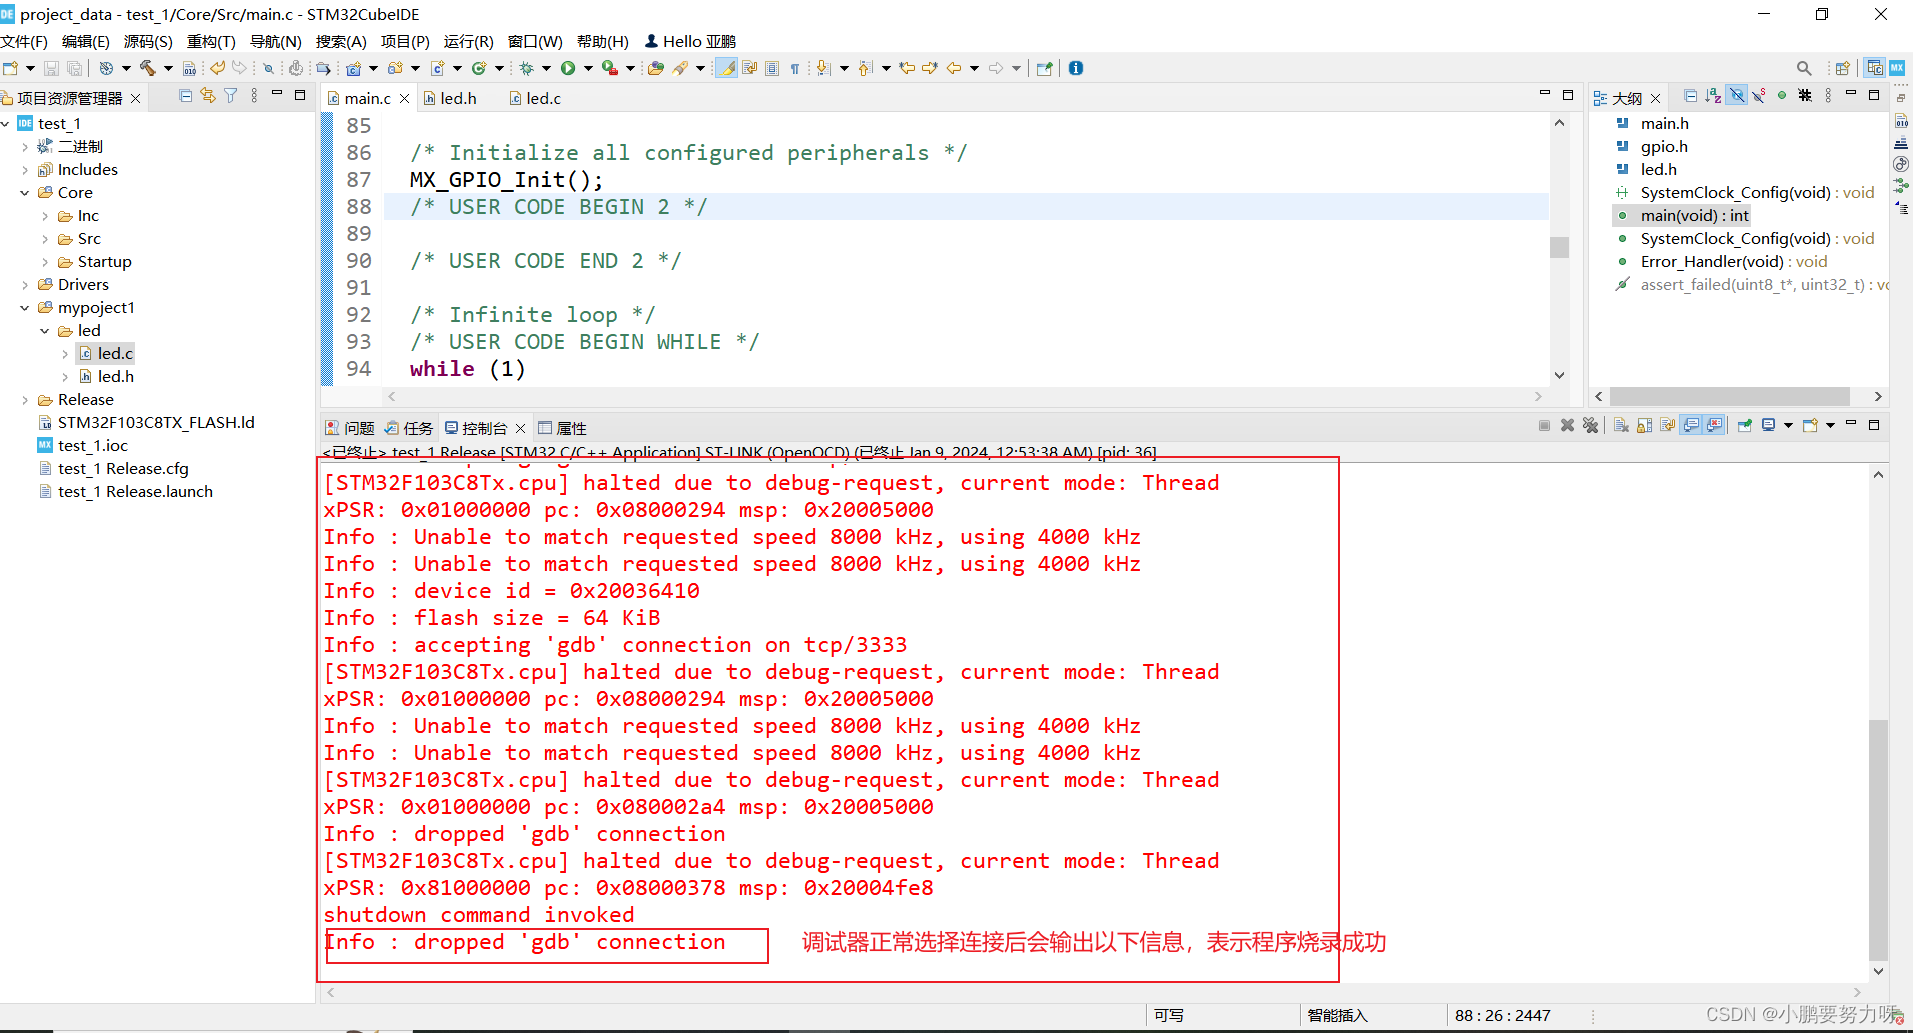The image size is (1913, 1033).
Task: Click the Next Annotation icon
Action: click(x=823, y=68)
